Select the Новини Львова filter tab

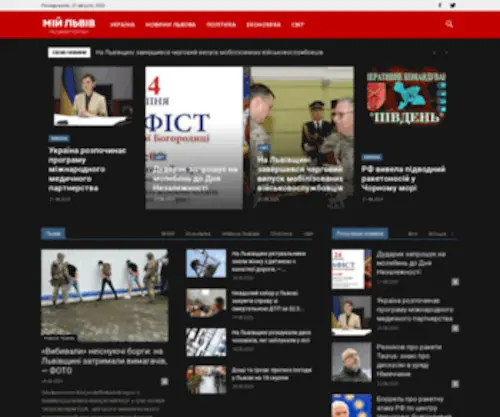pos(240,234)
